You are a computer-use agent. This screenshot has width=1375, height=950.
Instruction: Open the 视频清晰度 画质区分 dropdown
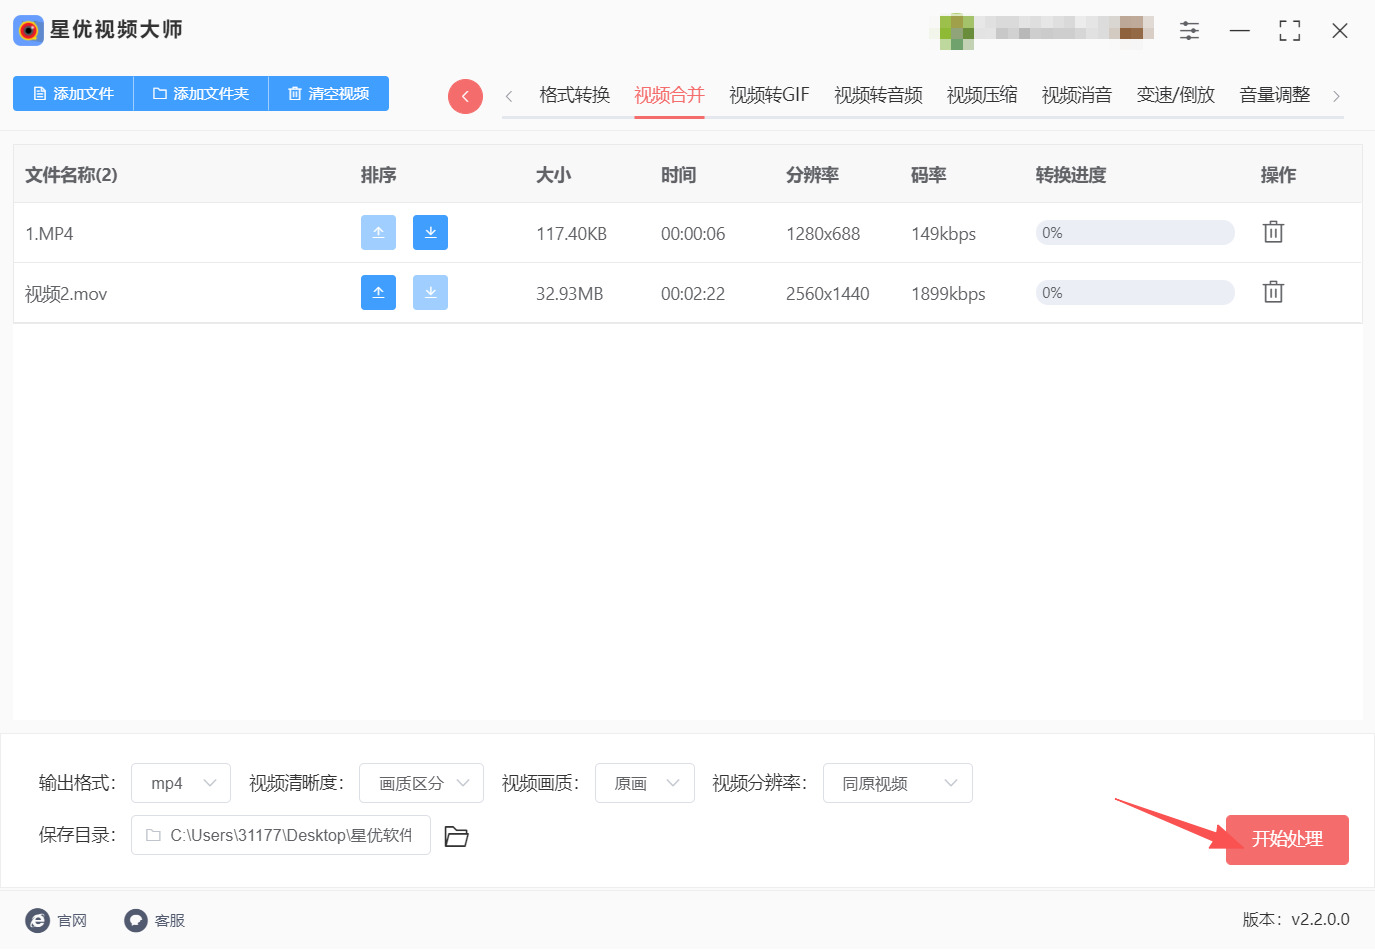click(x=421, y=783)
